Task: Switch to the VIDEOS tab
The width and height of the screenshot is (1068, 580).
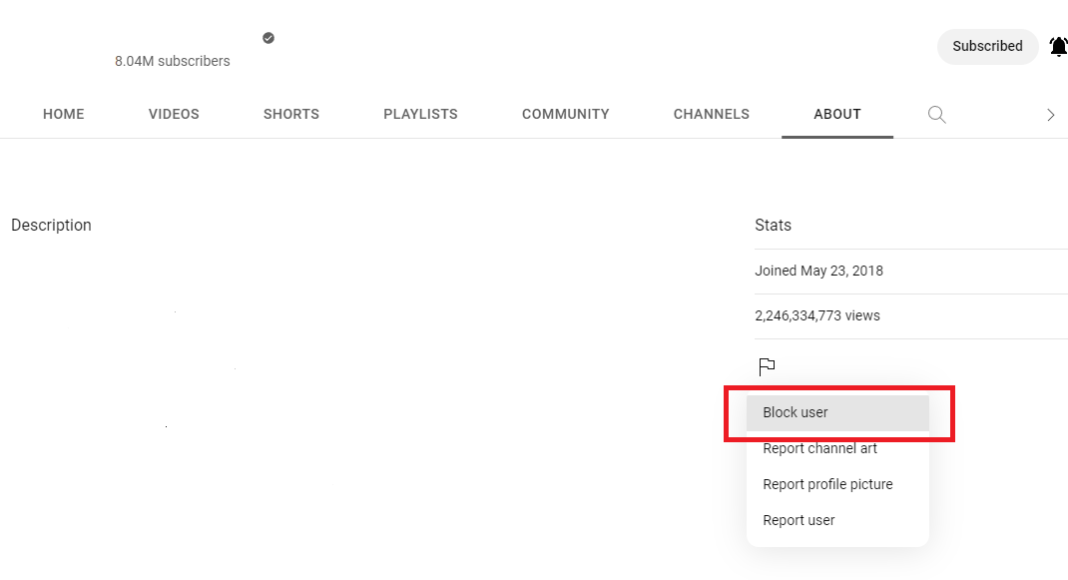Action: point(173,114)
